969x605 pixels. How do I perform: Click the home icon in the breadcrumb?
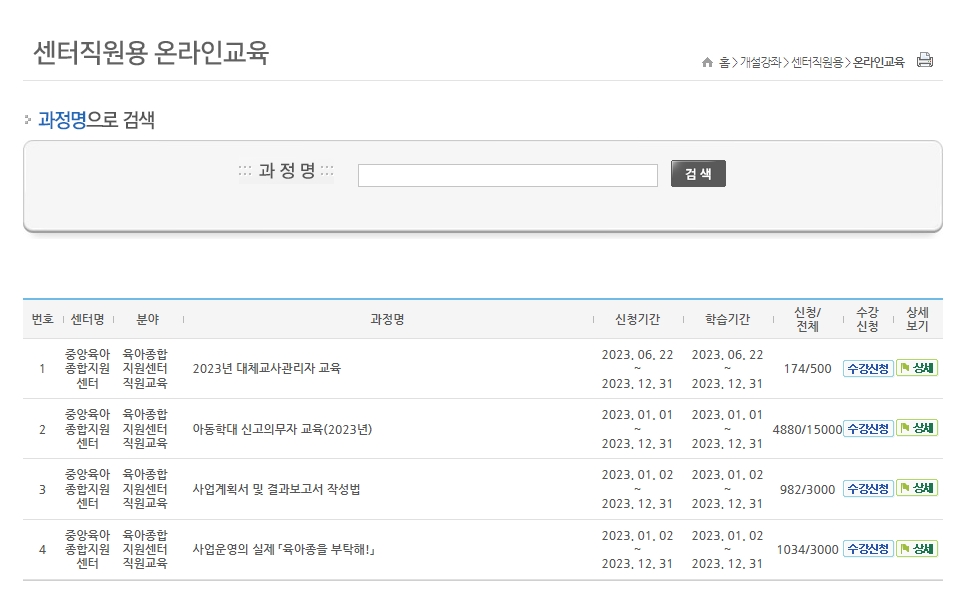(704, 60)
